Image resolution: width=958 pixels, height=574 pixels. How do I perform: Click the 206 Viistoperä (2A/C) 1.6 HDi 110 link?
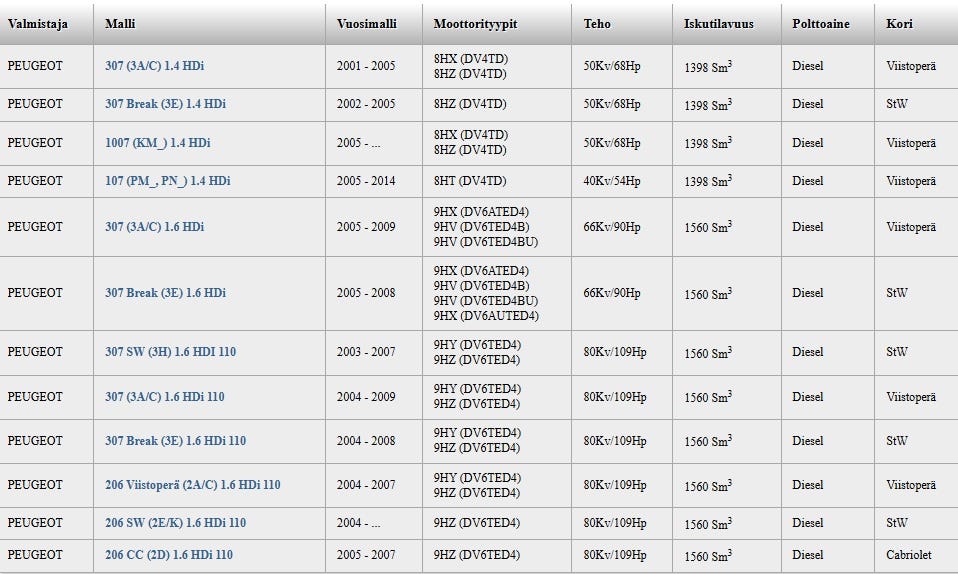coord(192,485)
